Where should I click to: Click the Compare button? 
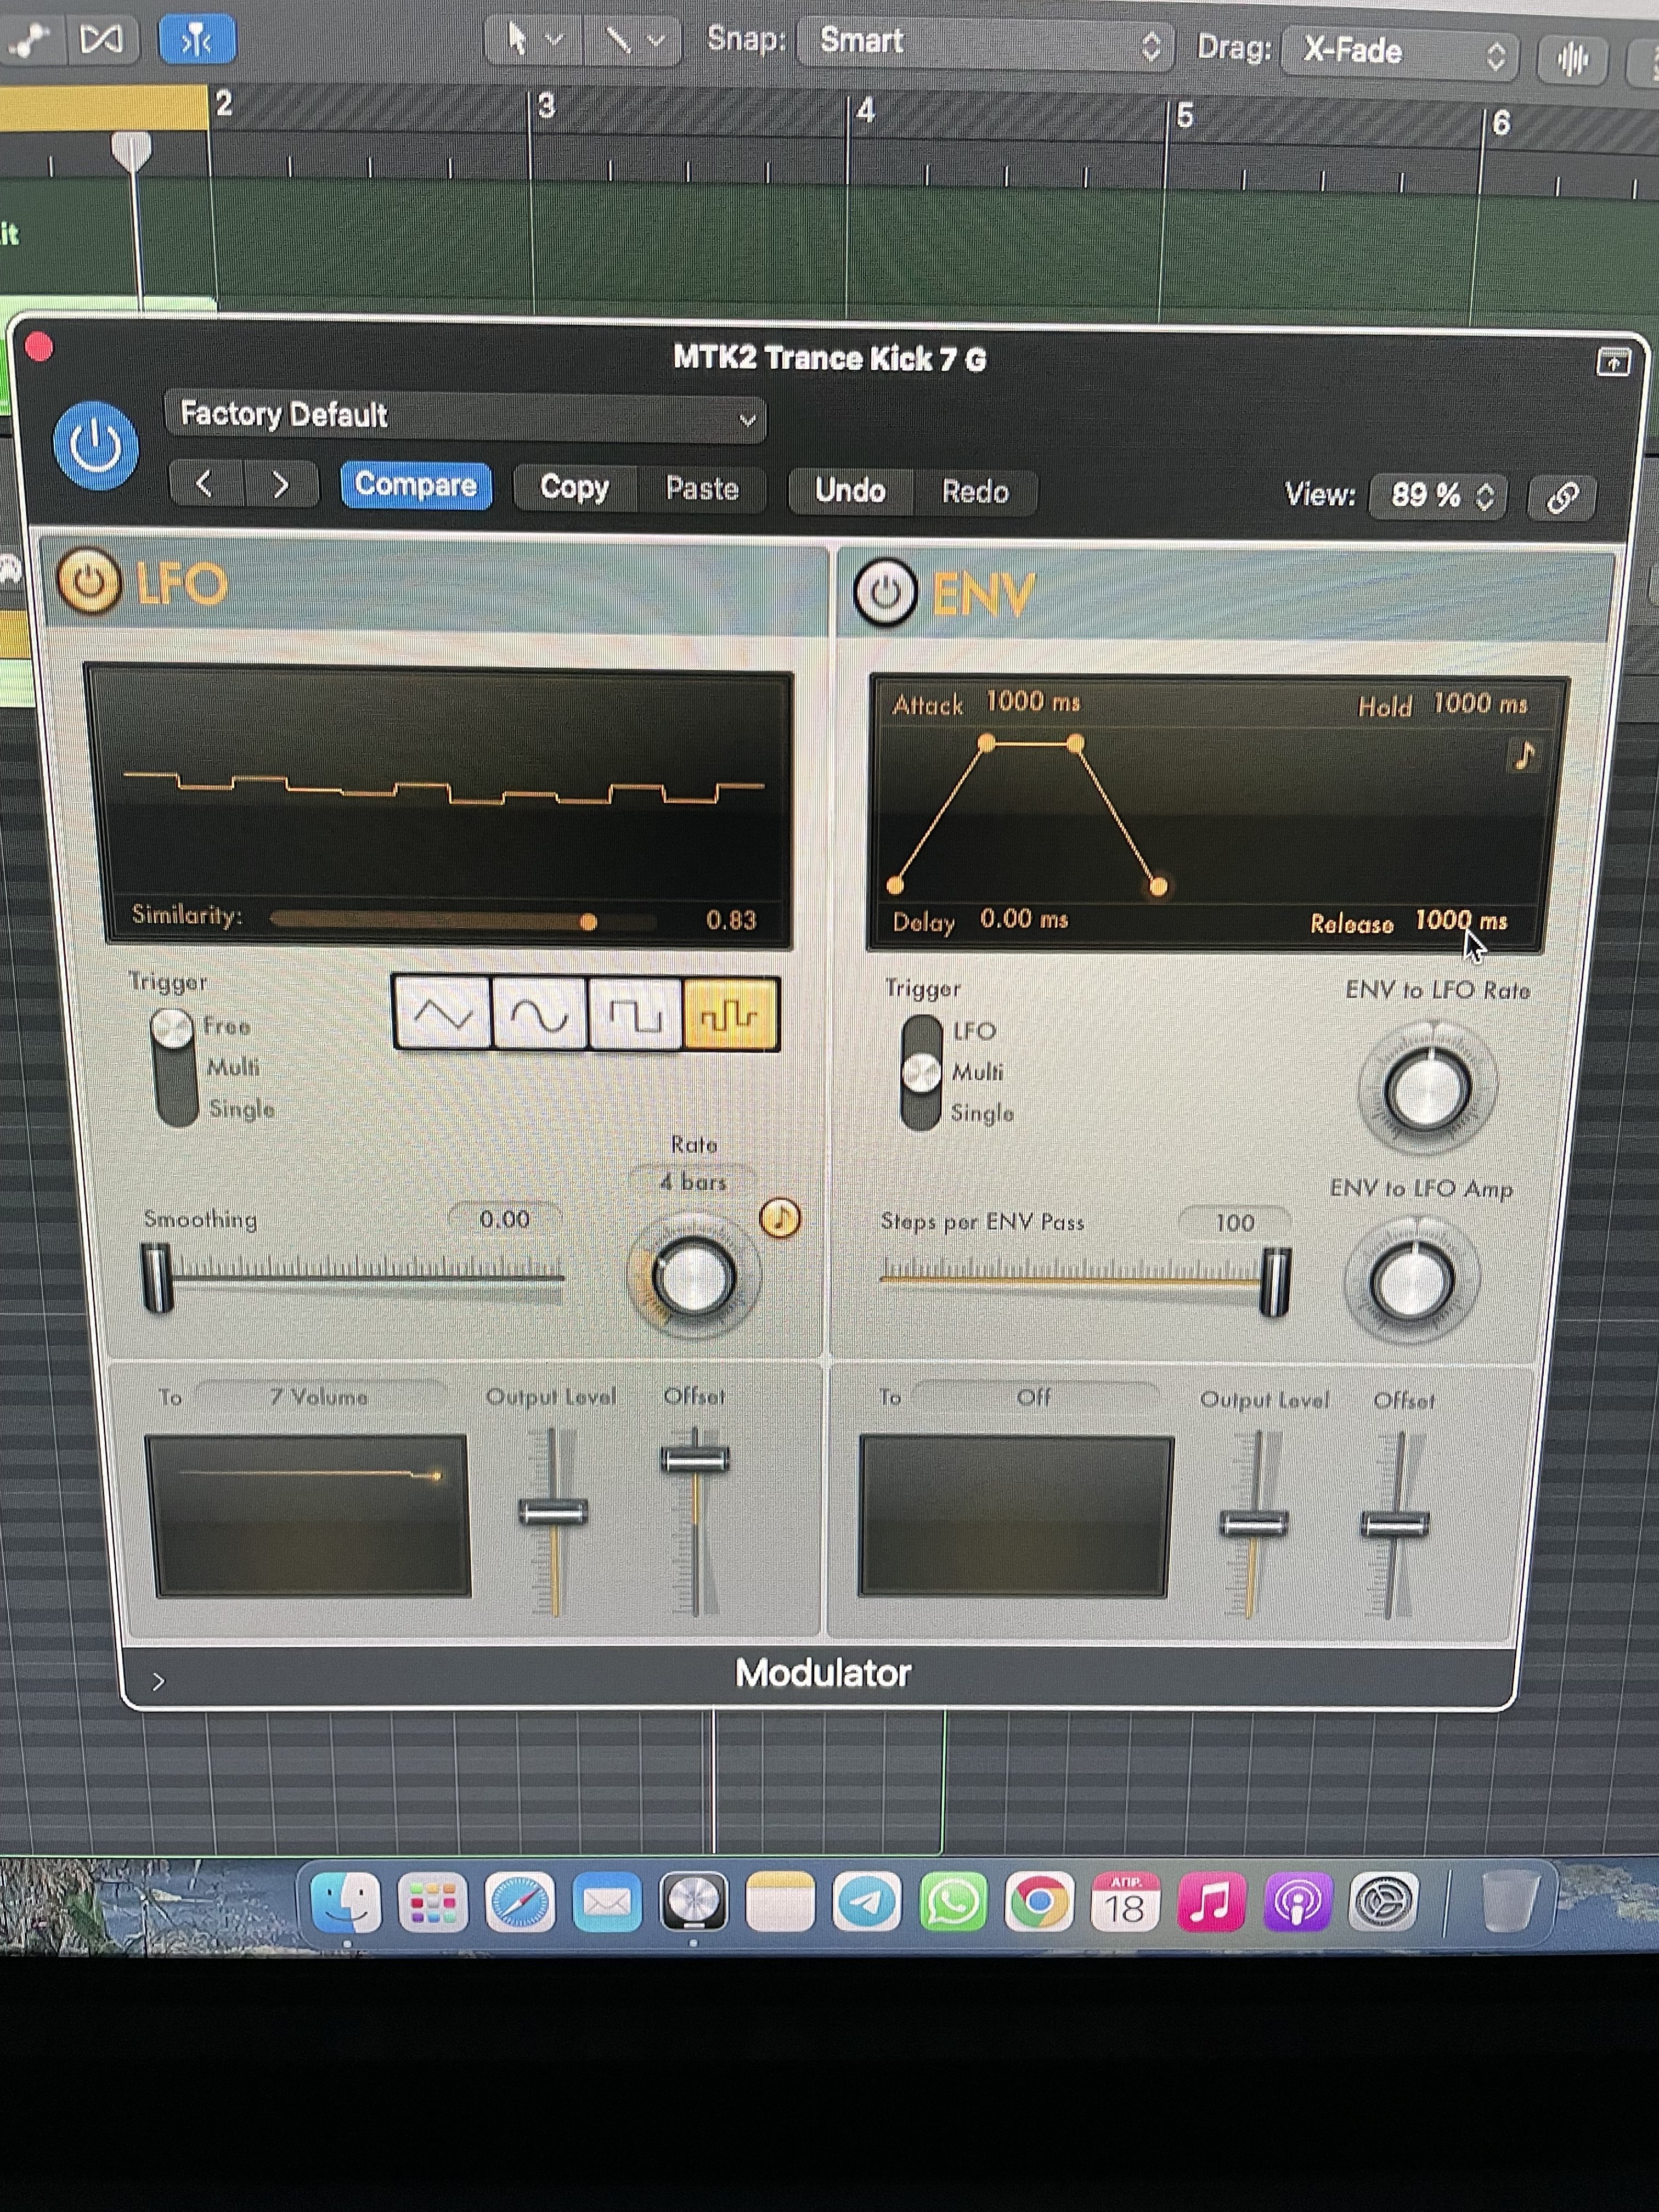click(416, 486)
